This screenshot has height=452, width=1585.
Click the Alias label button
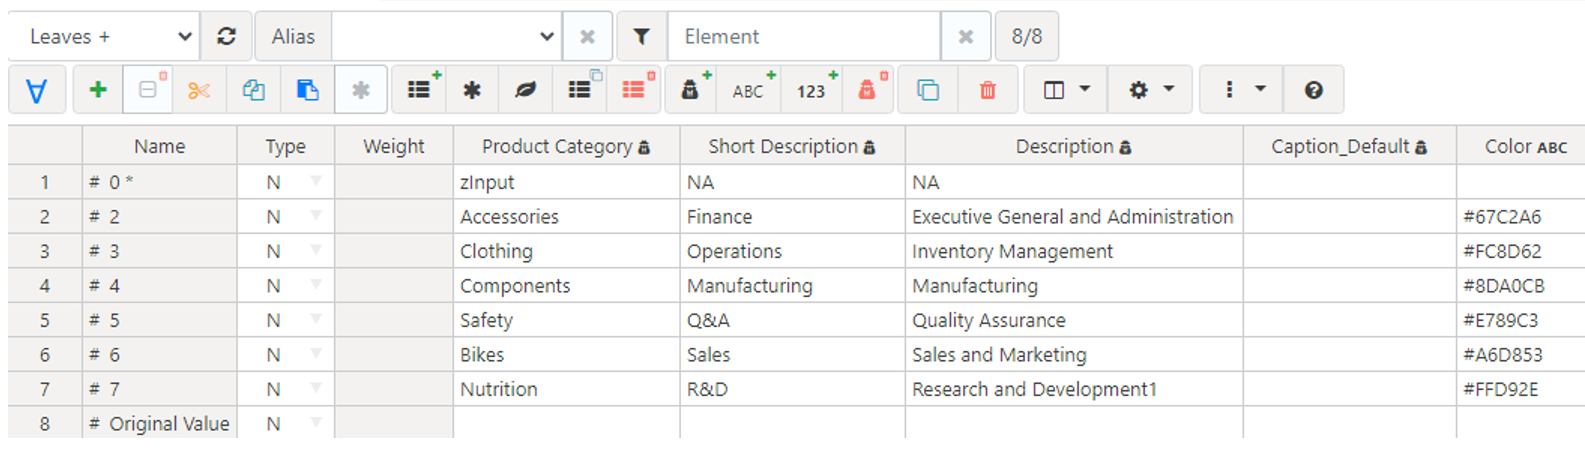[x=293, y=37]
